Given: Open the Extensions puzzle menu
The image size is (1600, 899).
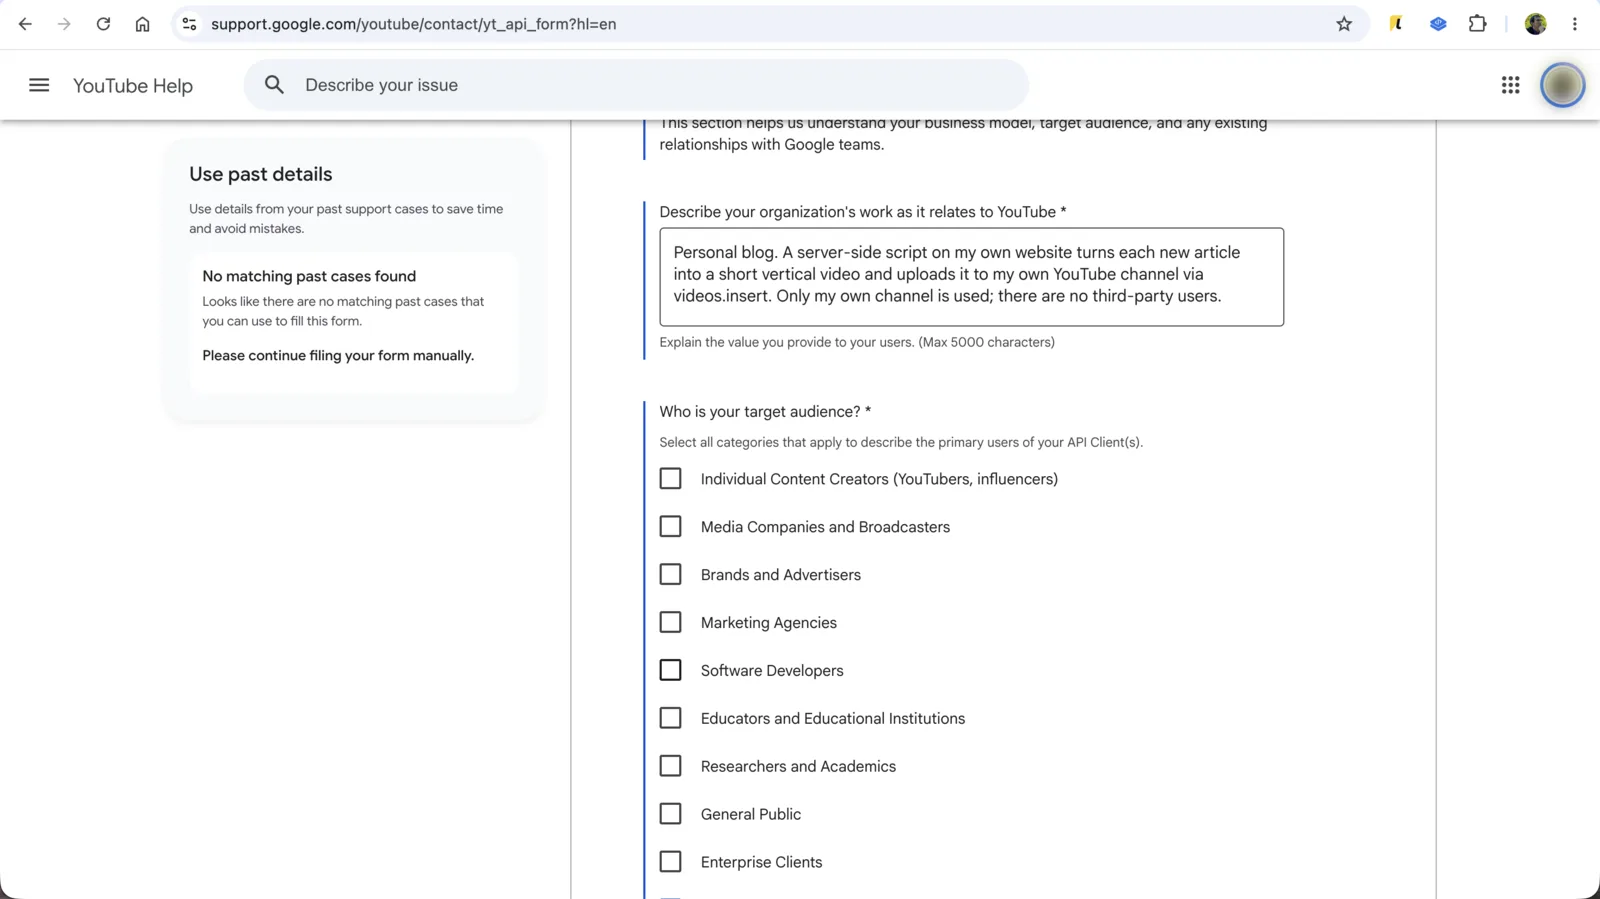Looking at the screenshot, I should 1477,24.
